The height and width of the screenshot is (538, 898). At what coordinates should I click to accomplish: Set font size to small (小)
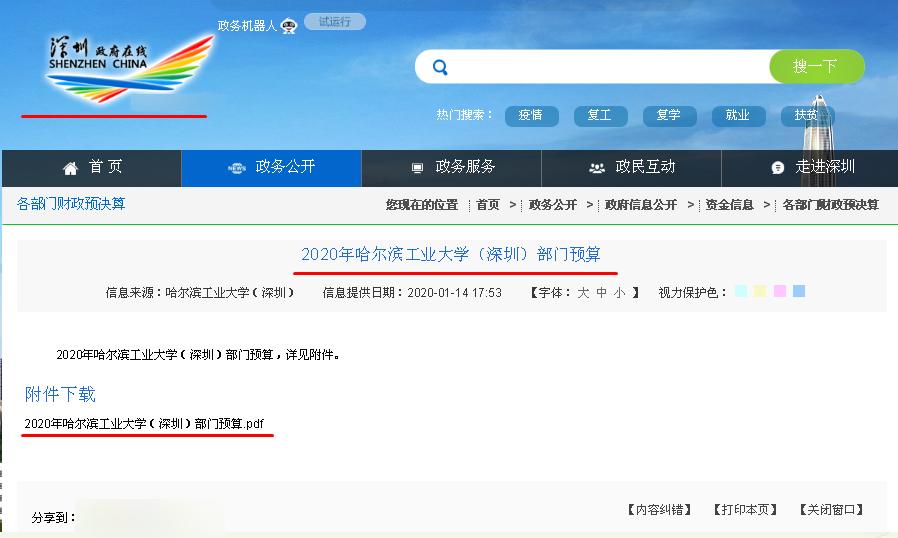(619, 293)
